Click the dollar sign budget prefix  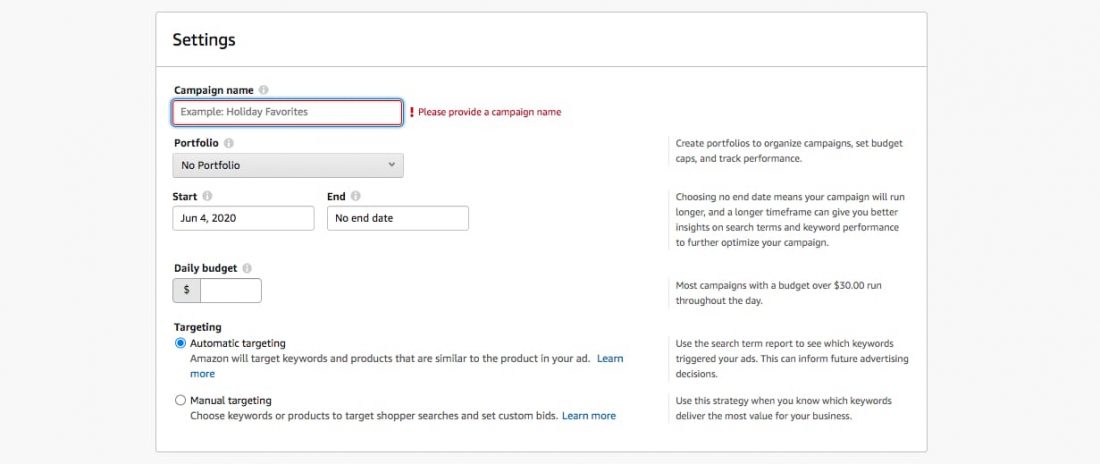[x=187, y=290]
